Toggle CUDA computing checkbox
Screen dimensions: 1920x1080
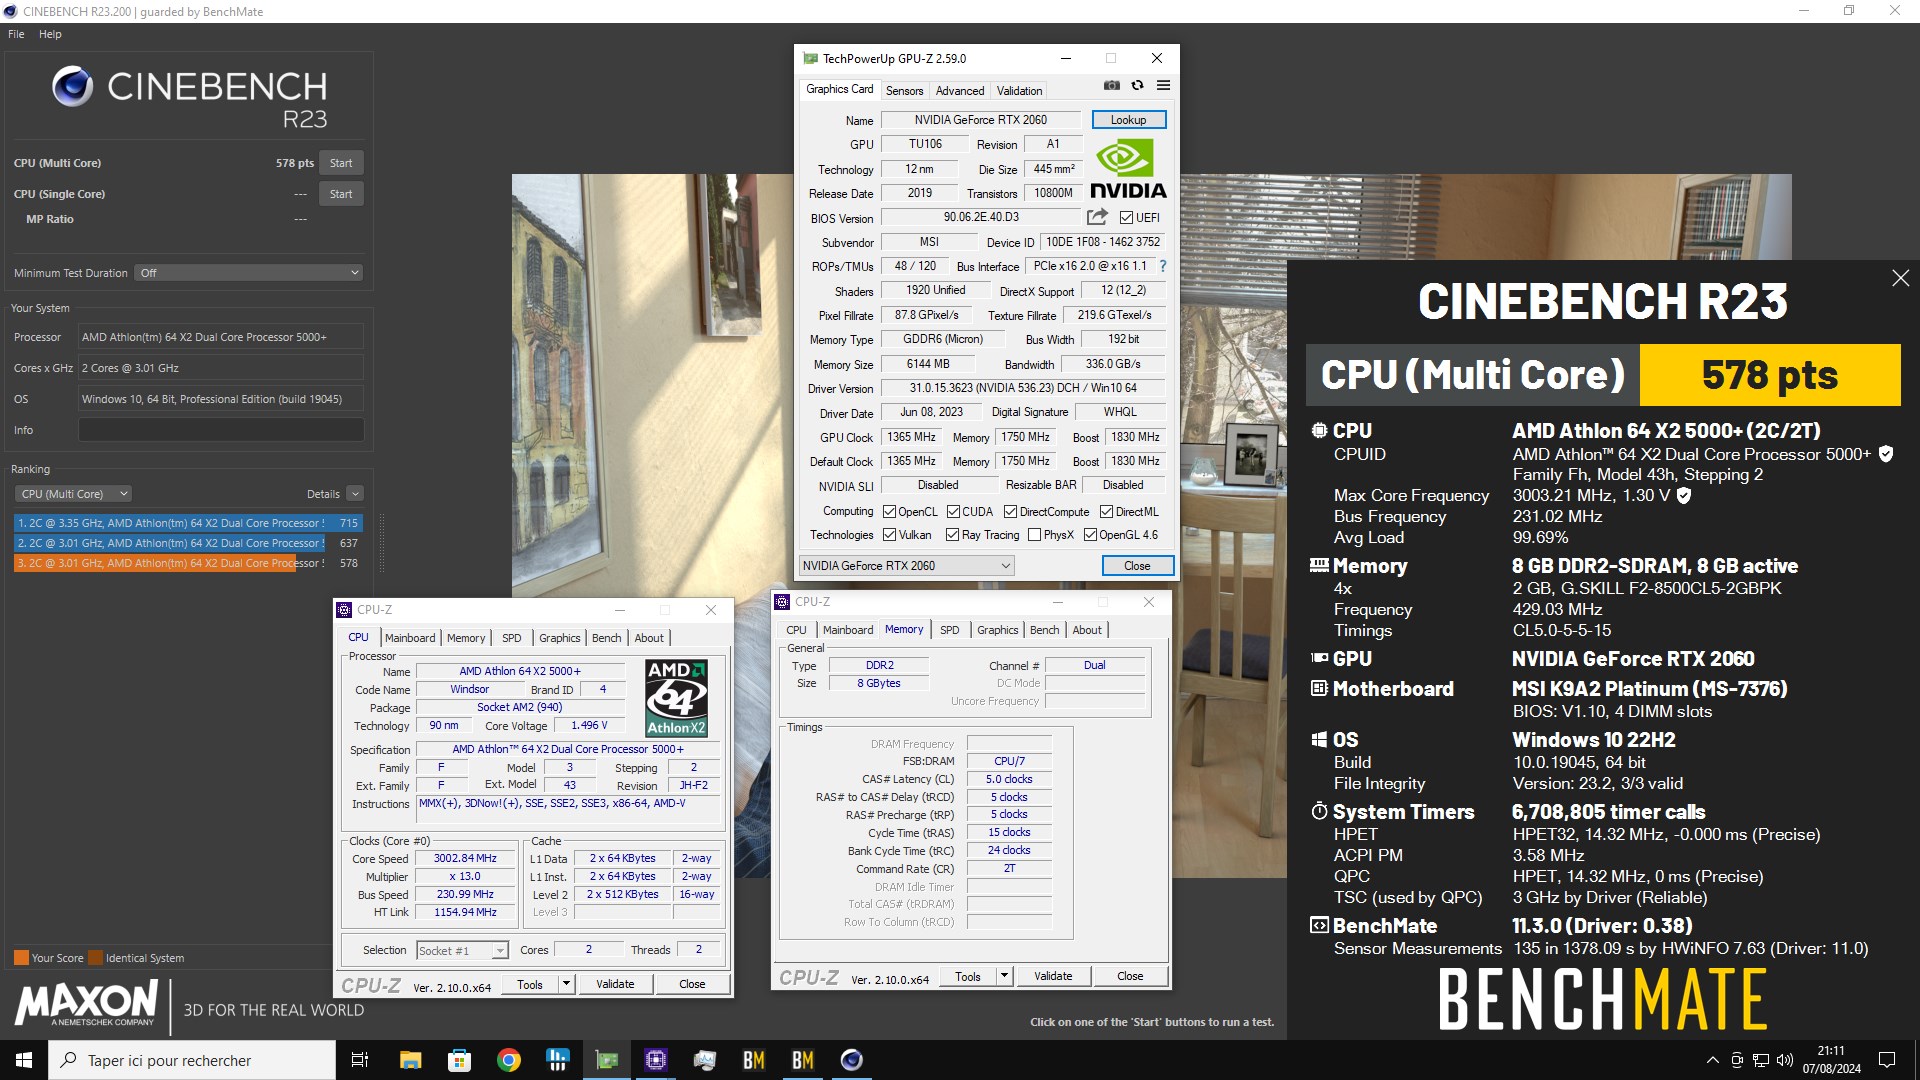click(953, 512)
